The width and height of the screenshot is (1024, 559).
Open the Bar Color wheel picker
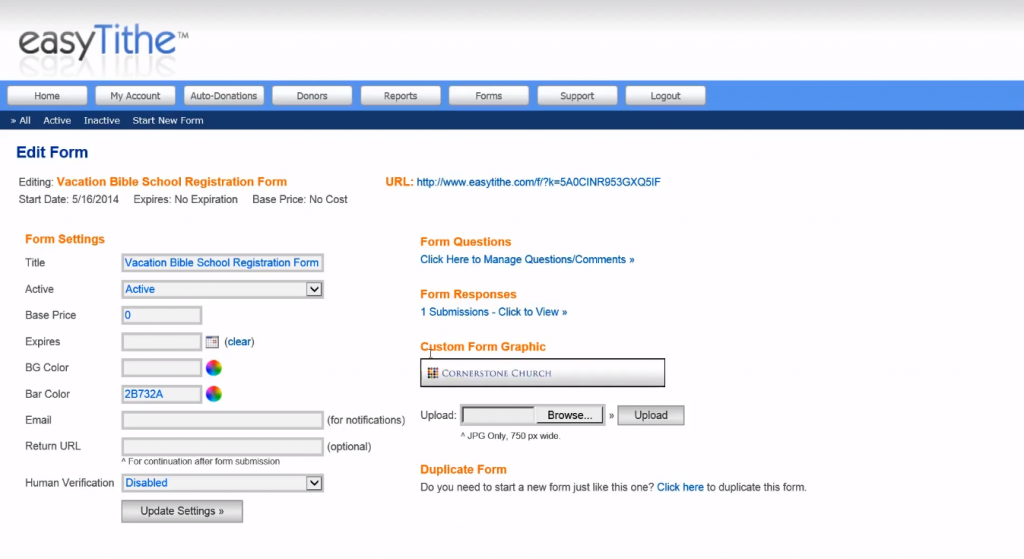(213, 394)
